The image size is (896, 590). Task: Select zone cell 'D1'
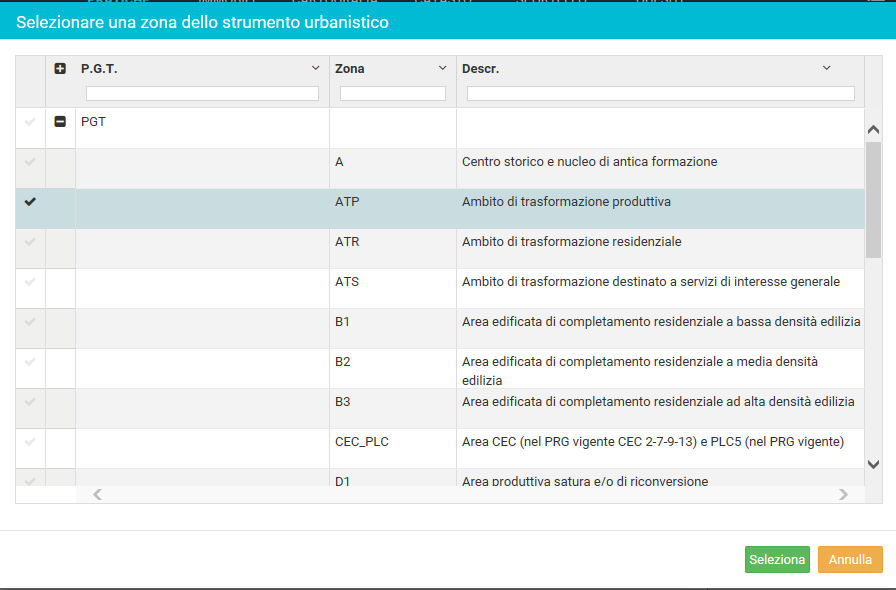[x=342, y=481]
